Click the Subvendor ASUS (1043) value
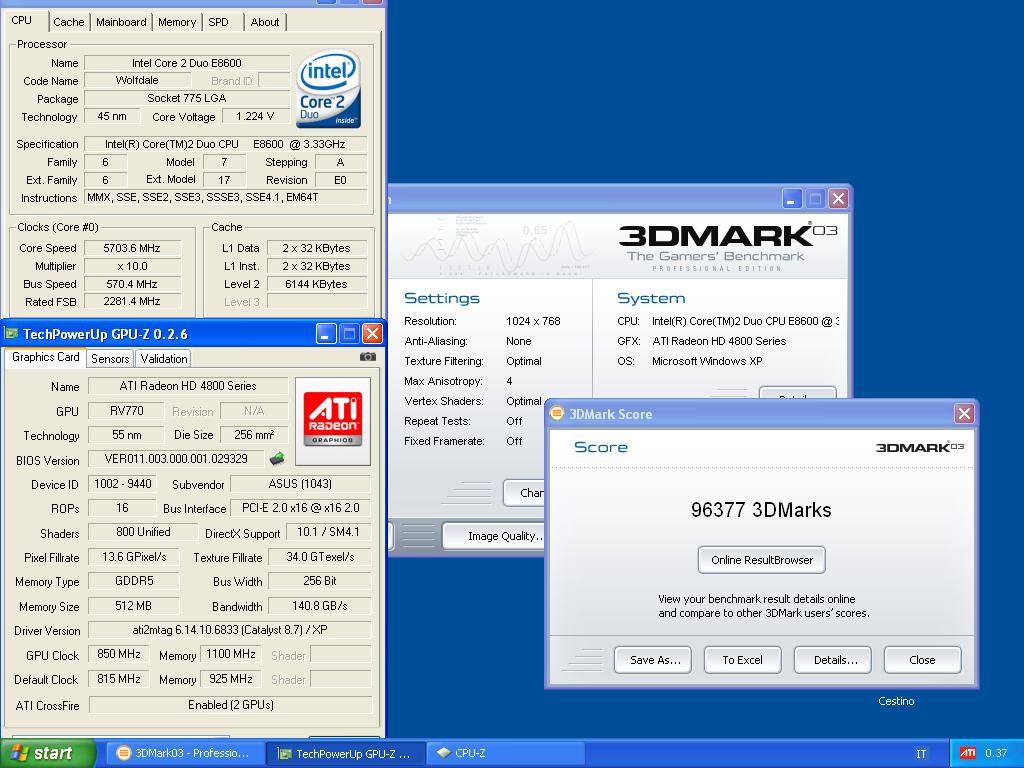 coord(300,484)
